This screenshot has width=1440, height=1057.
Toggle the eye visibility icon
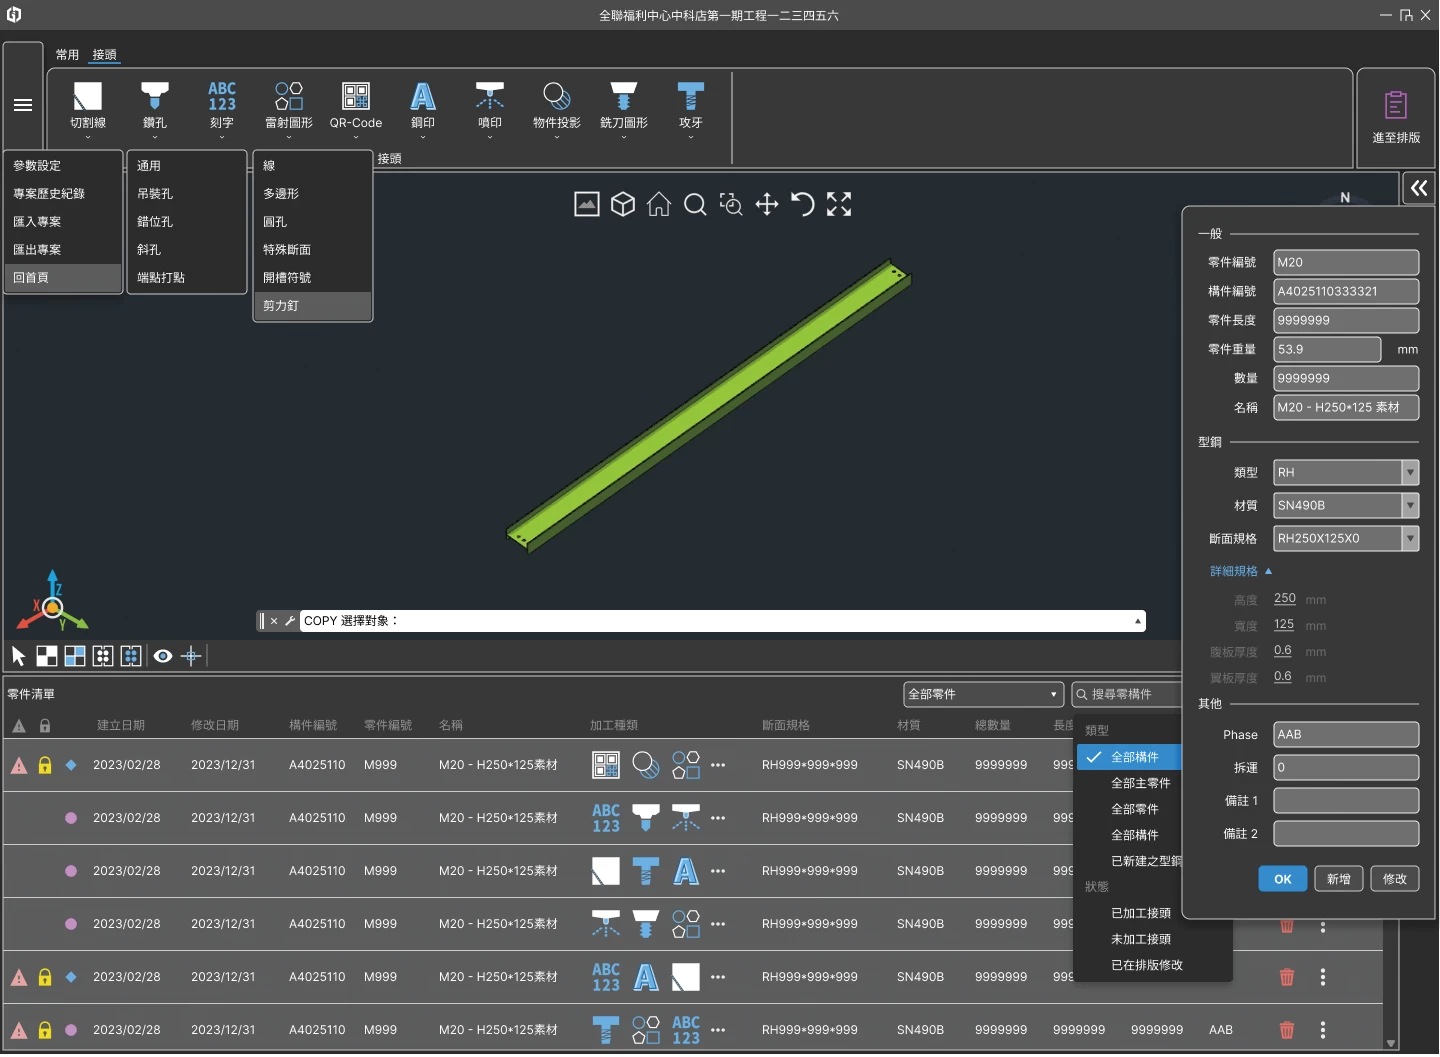(x=163, y=656)
